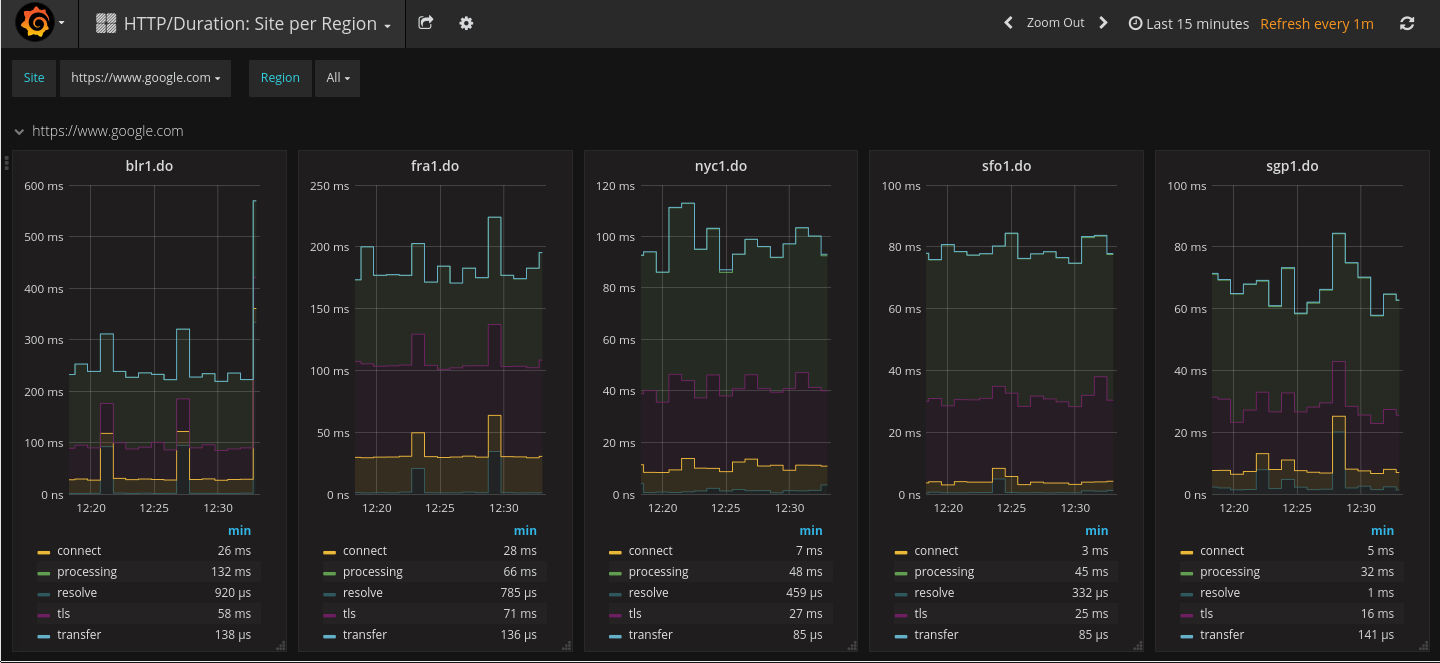
Task: Sort the fra1.do legend by min column
Action: pyautogui.click(x=525, y=531)
